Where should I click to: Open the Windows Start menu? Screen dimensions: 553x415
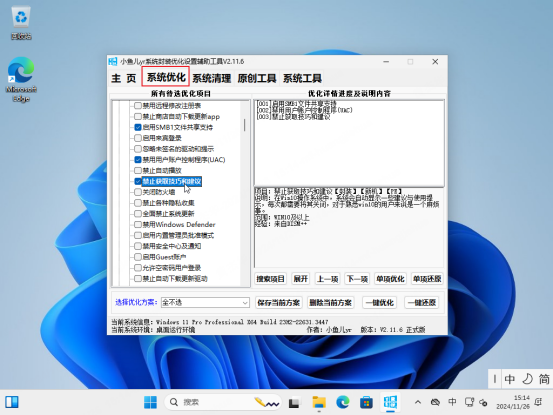[x=151, y=402]
